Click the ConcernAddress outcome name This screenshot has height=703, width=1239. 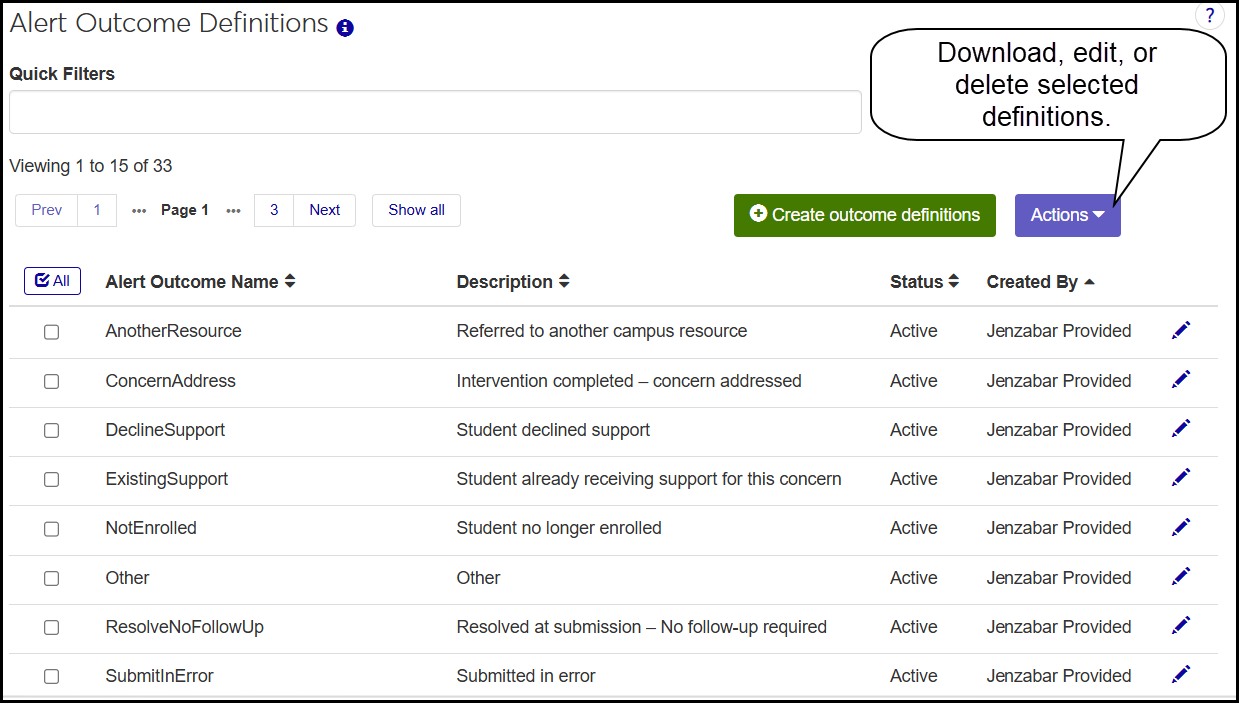(171, 381)
